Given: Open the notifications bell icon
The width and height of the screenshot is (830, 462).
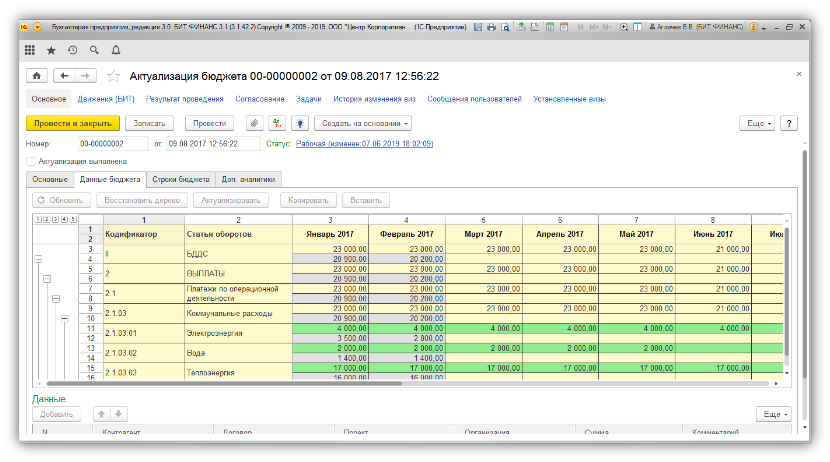Looking at the screenshot, I should pos(116,49).
